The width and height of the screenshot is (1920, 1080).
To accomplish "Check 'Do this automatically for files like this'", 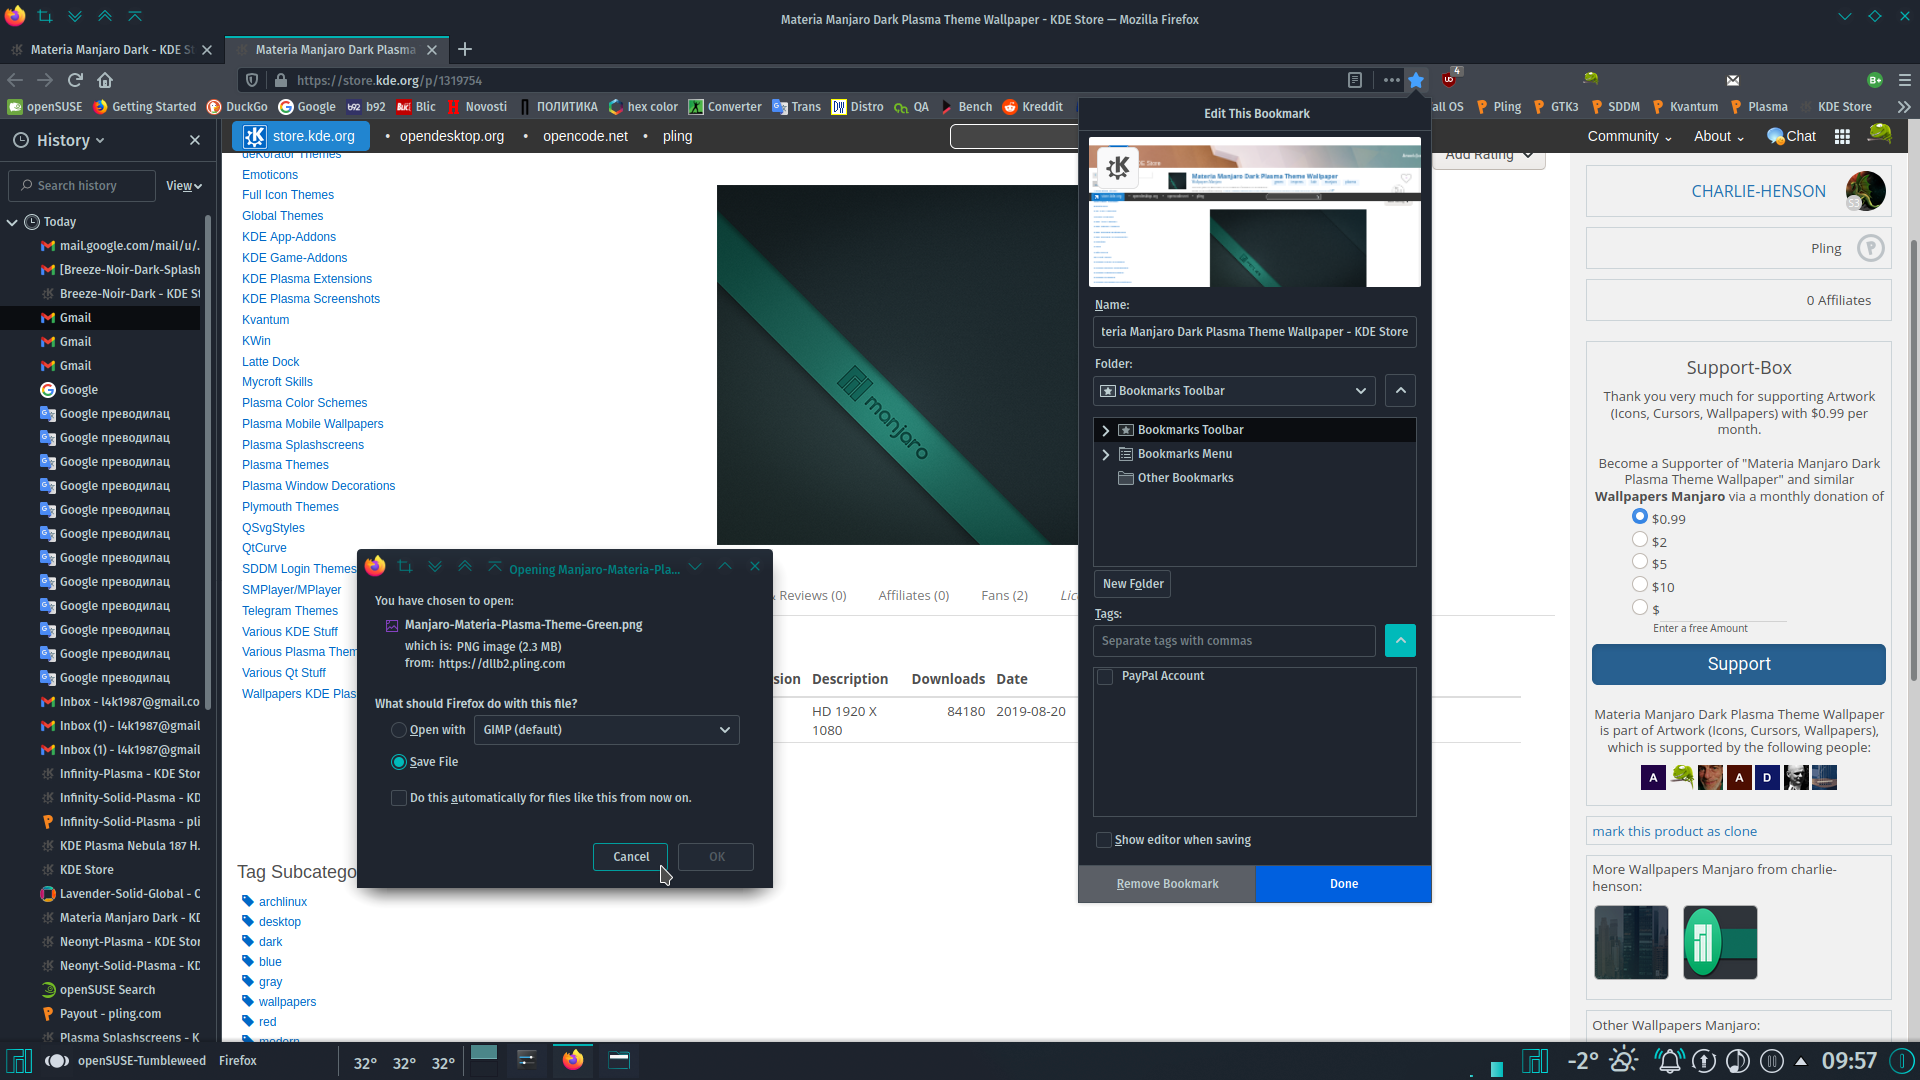I will (399, 798).
